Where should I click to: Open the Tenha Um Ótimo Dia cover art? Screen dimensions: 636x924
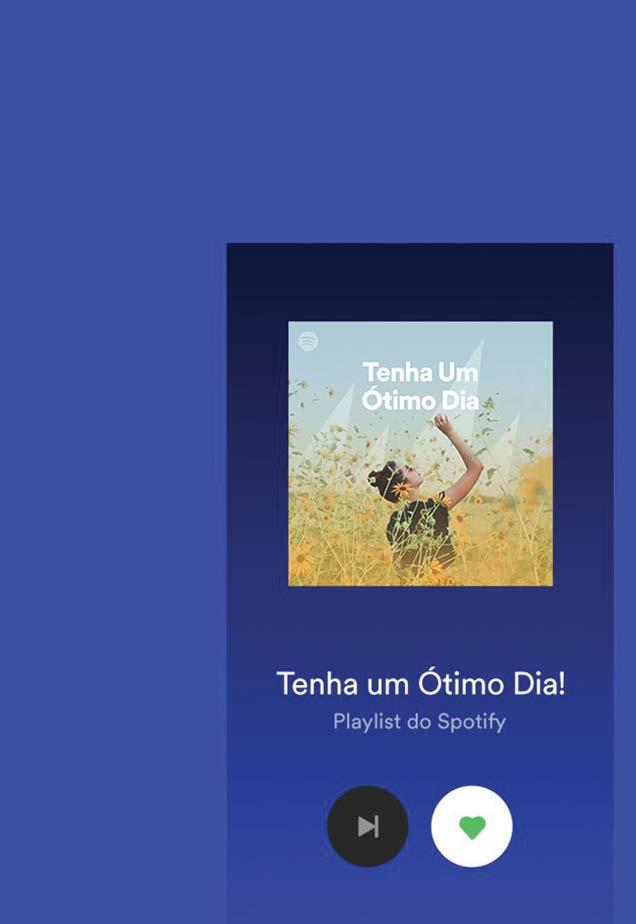420,453
